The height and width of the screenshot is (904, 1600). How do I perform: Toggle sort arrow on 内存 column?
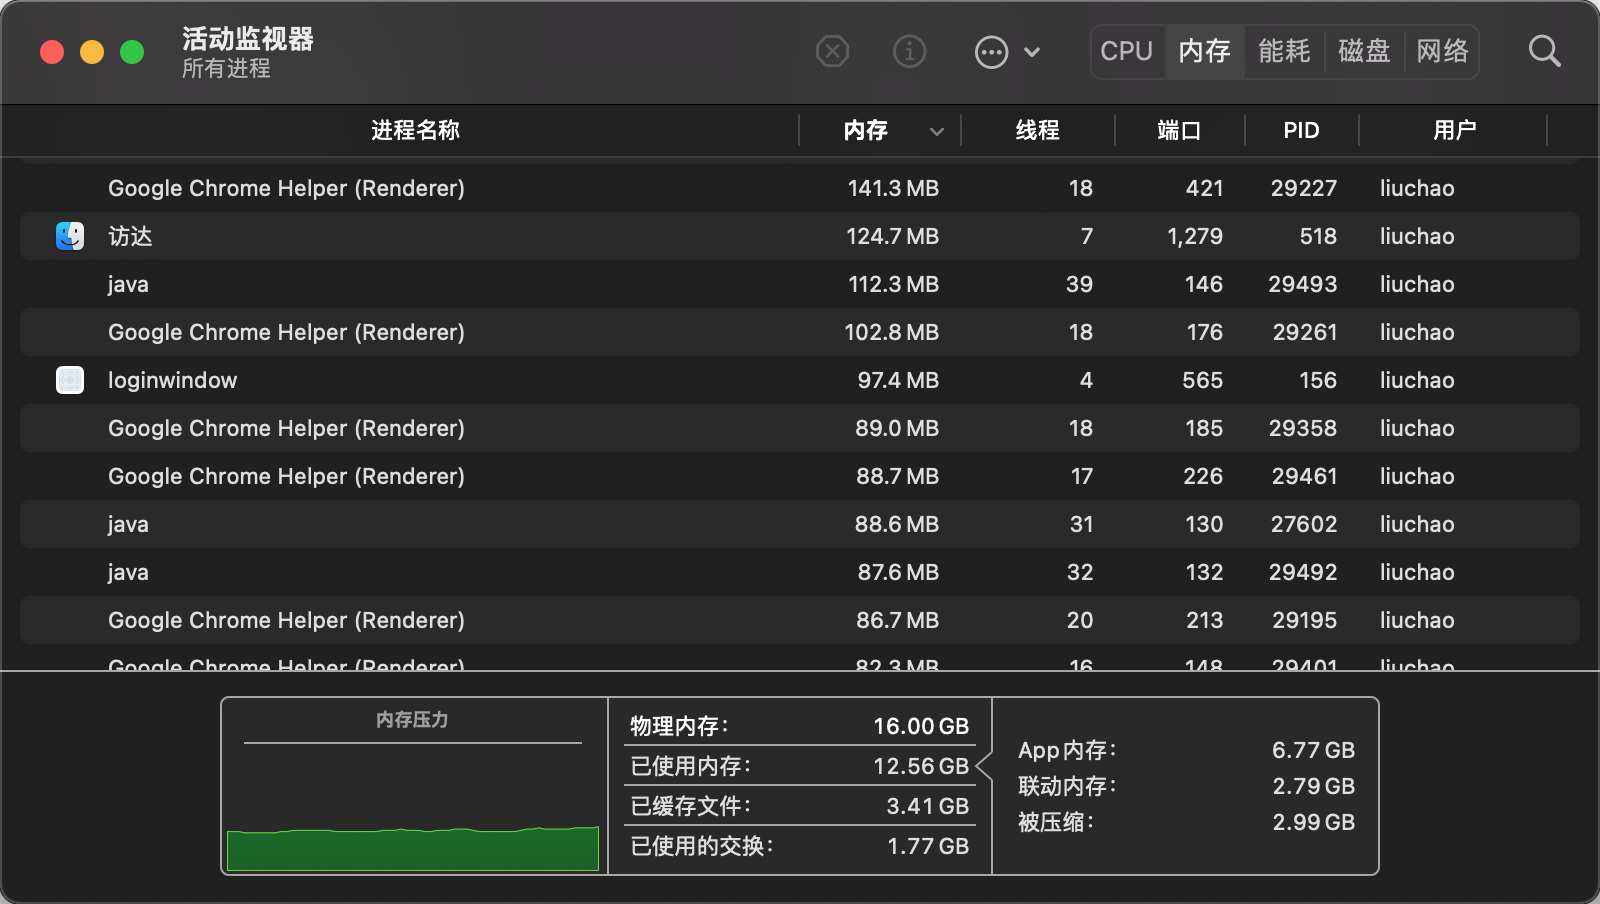pos(936,131)
